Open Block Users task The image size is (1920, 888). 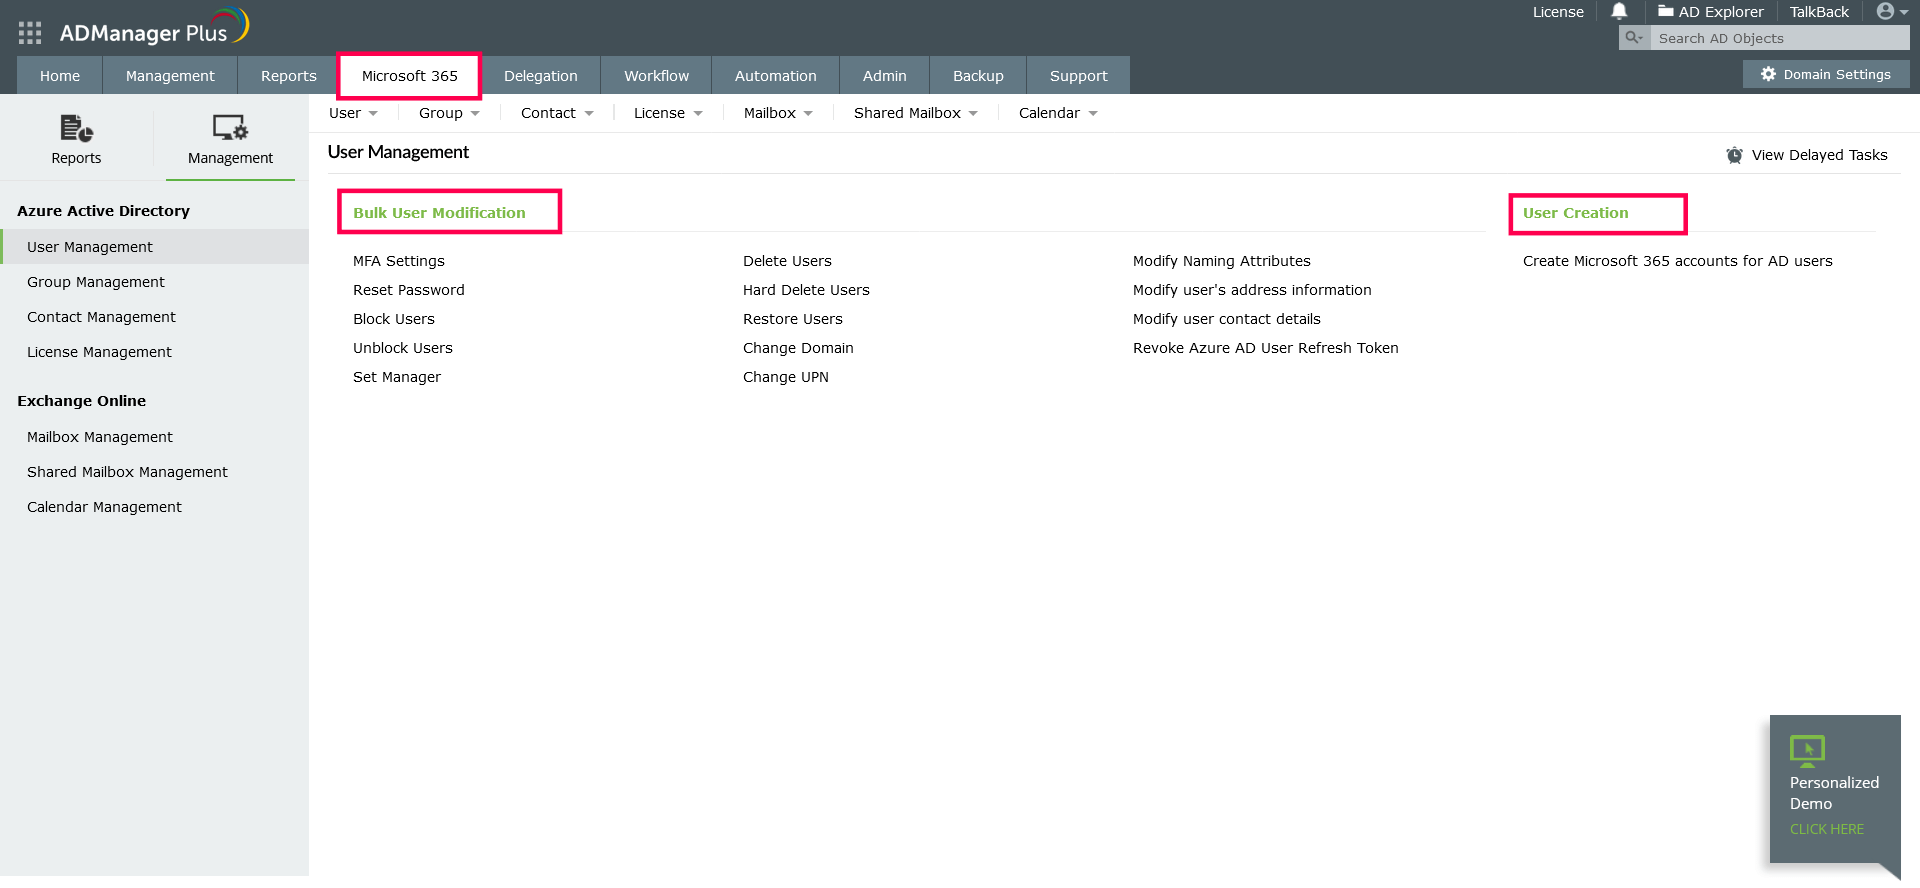(x=394, y=319)
